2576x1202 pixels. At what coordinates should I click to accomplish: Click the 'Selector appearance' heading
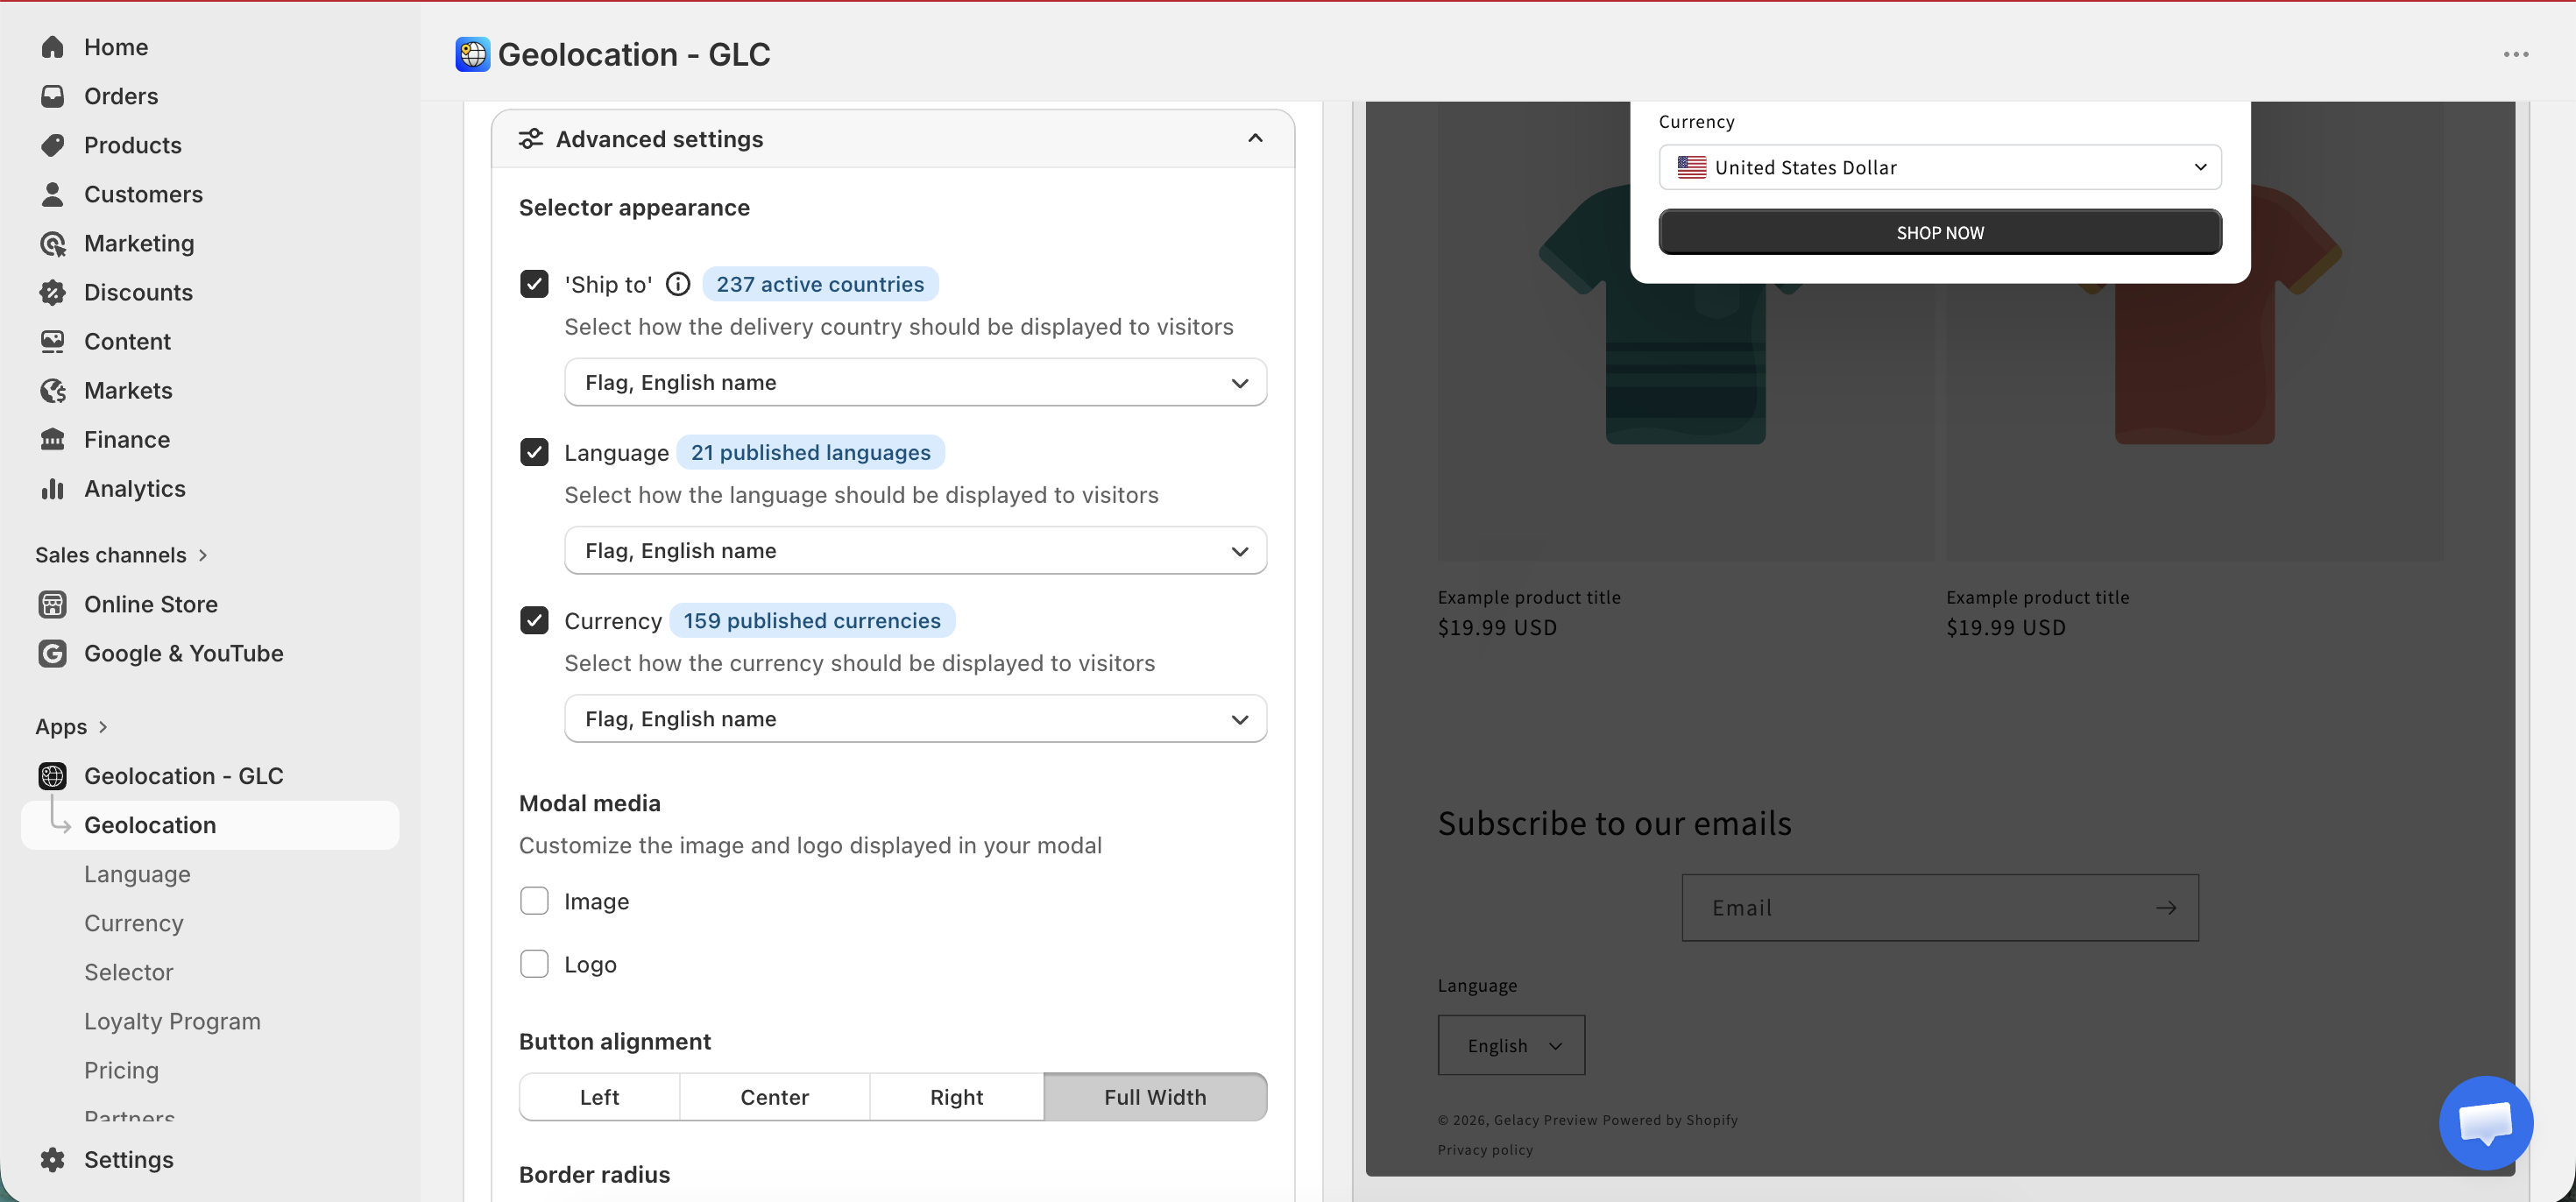(x=634, y=207)
